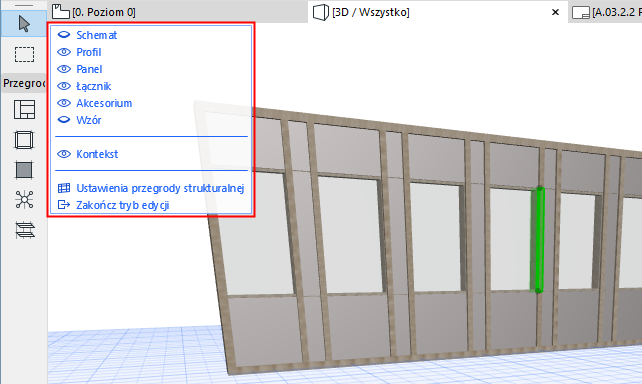Select the green highlighted frame profile
Screen dimensions: 642x384
pyautogui.click(x=538, y=239)
